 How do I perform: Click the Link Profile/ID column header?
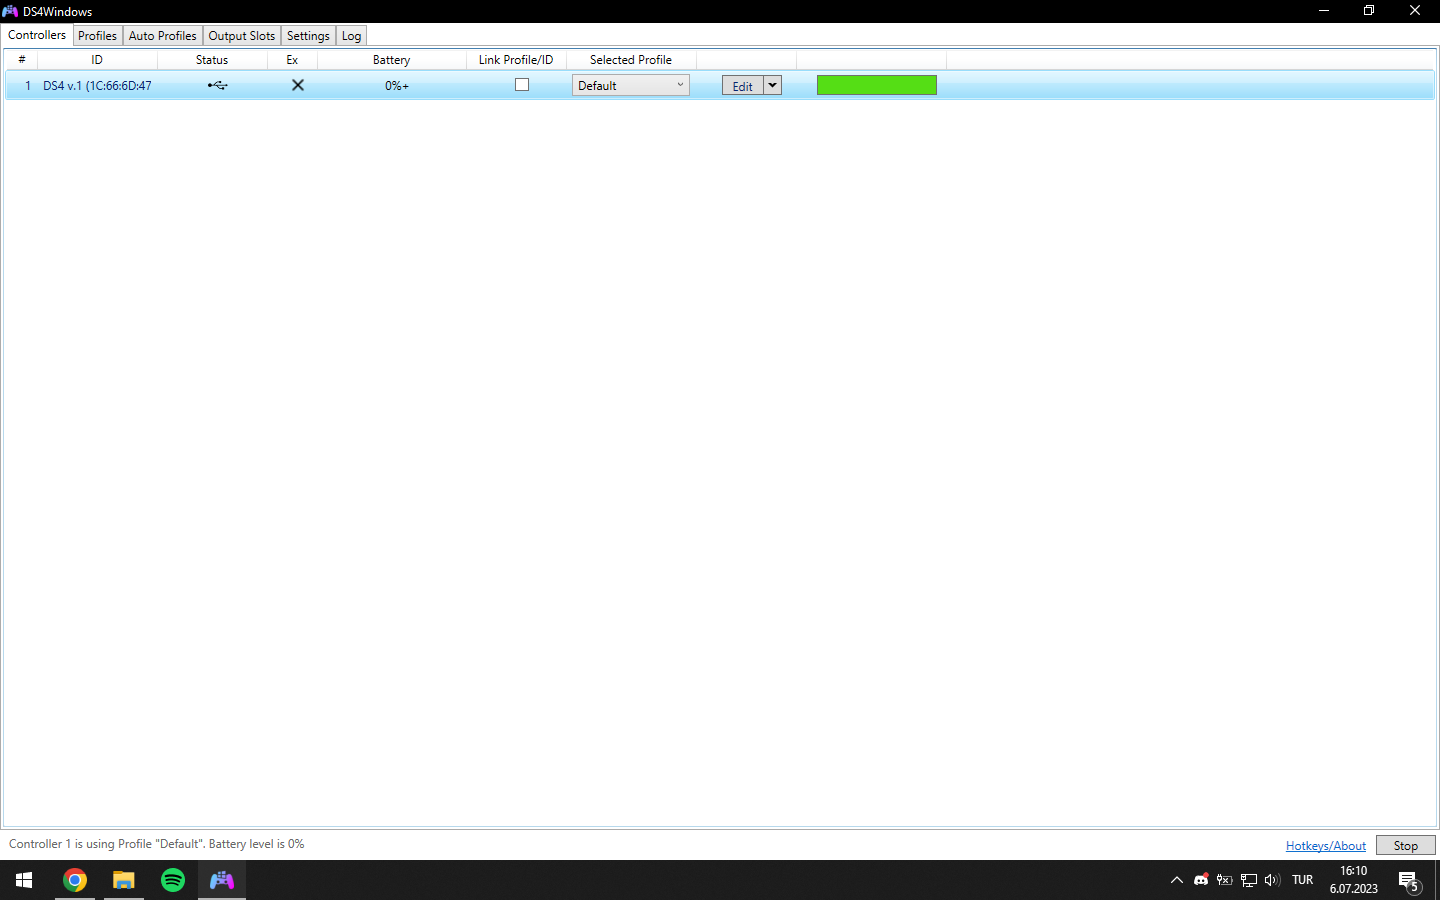tap(516, 60)
